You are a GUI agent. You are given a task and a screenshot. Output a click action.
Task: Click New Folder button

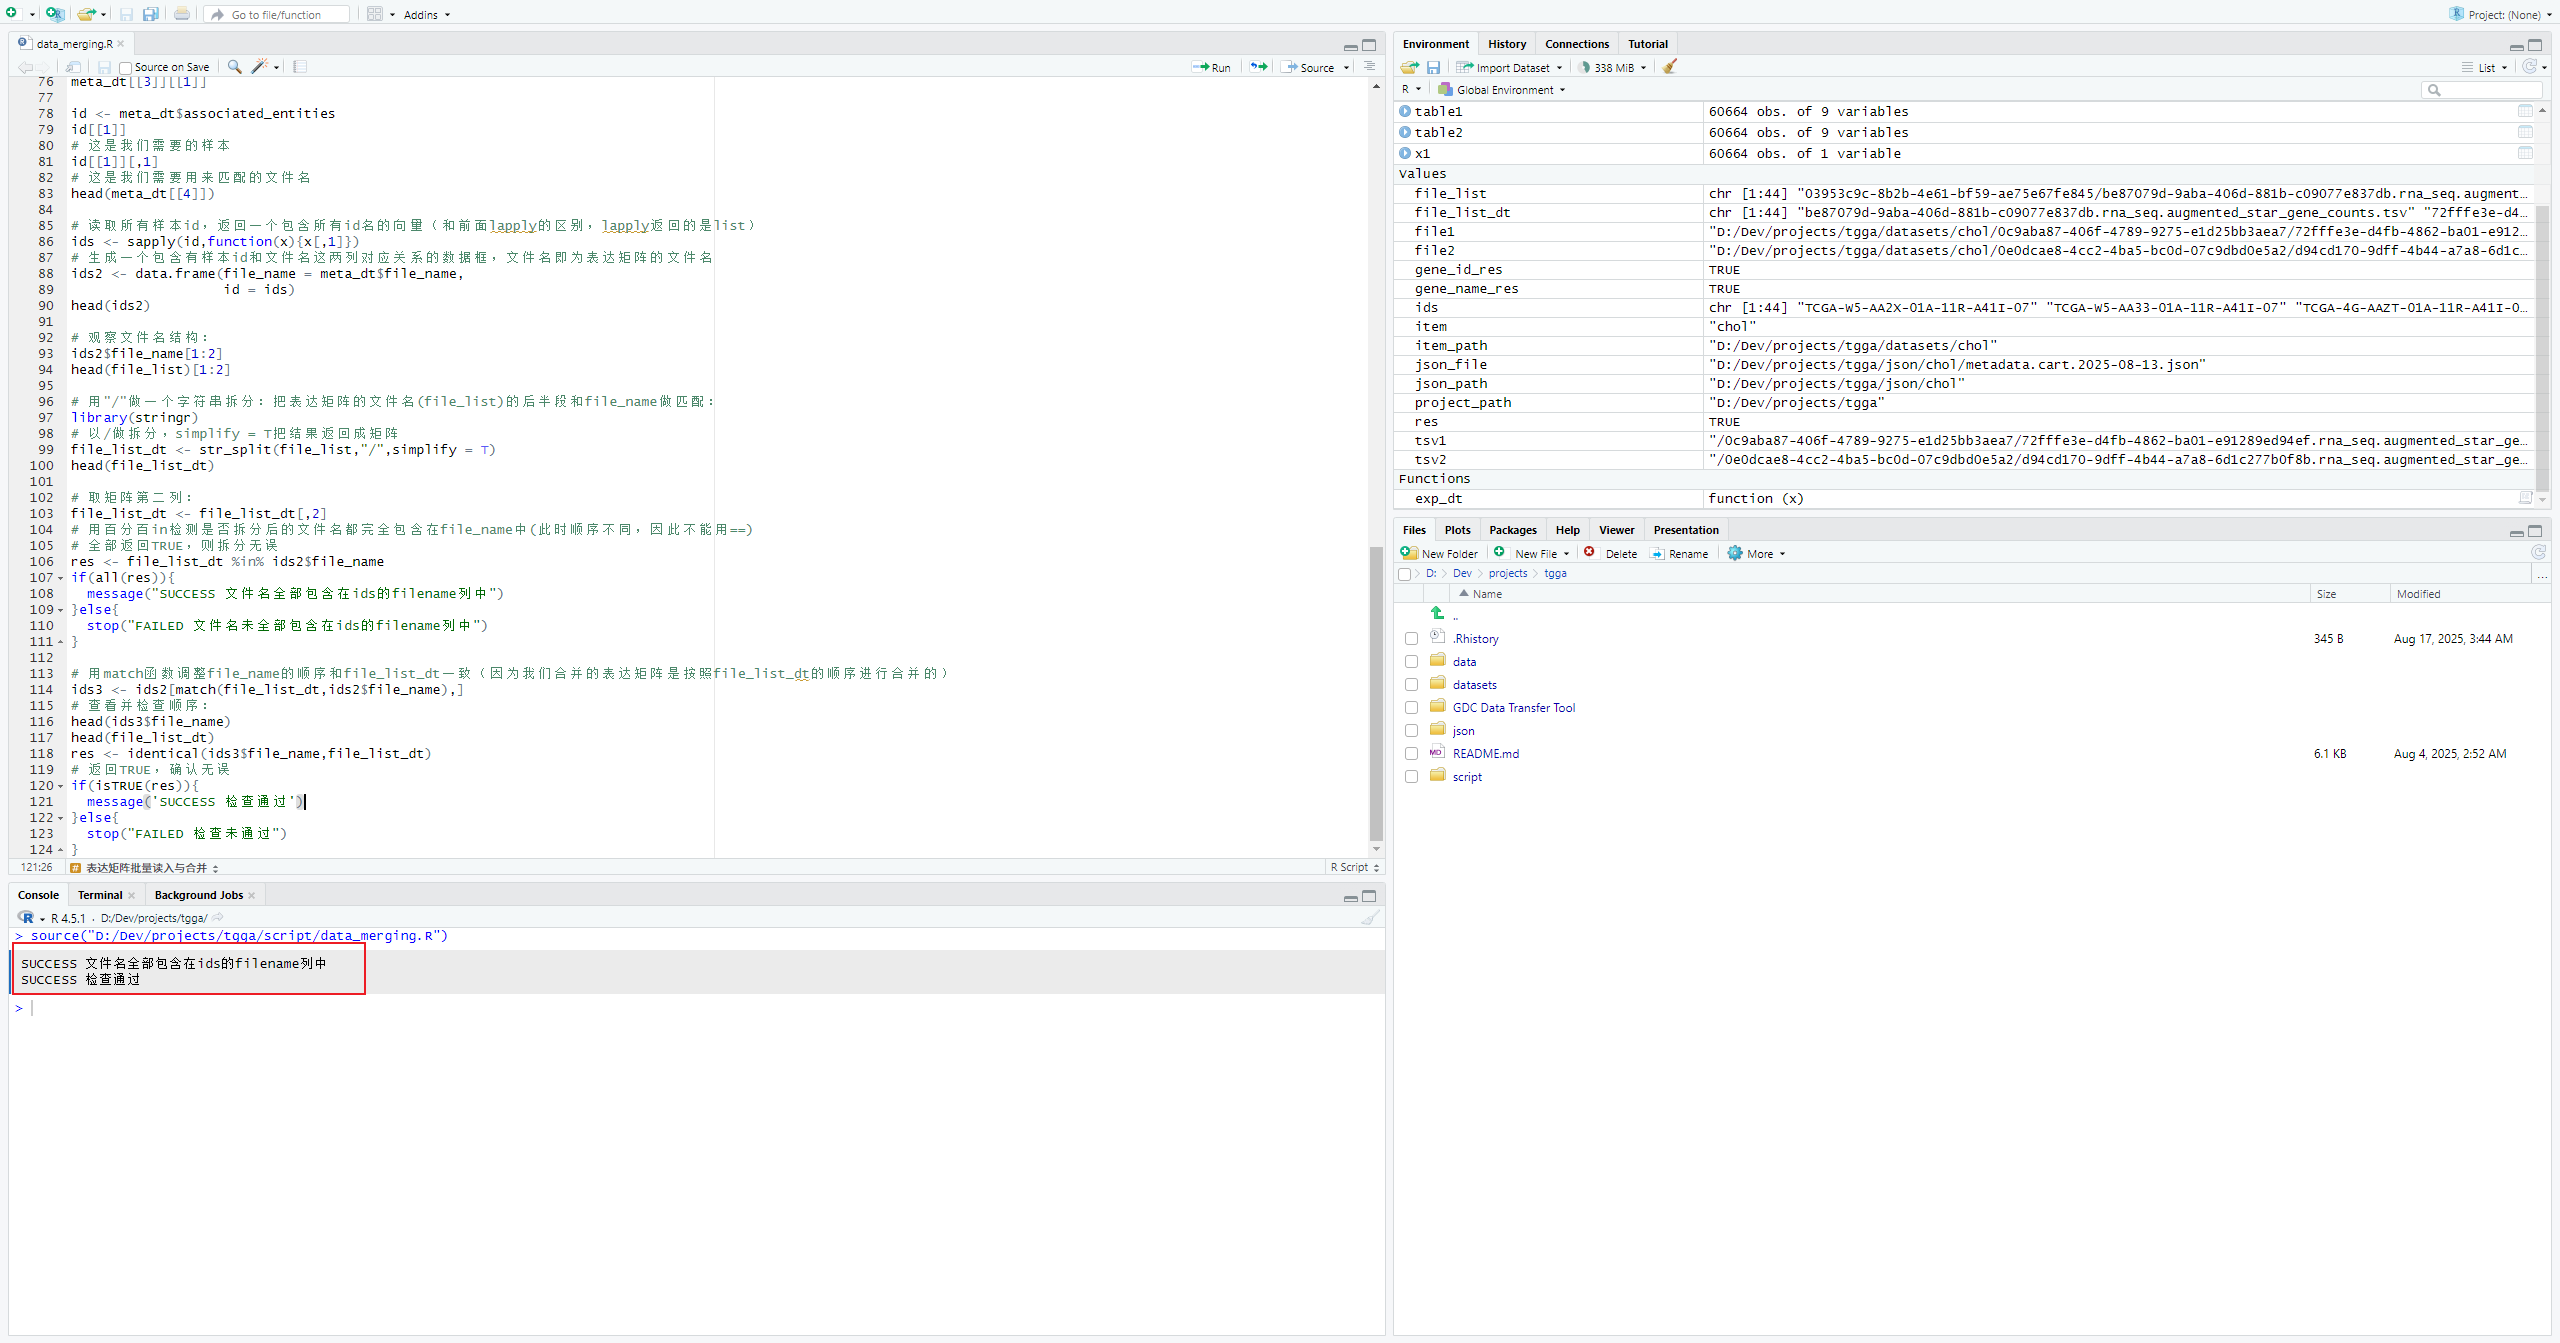(x=1439, y=553)
